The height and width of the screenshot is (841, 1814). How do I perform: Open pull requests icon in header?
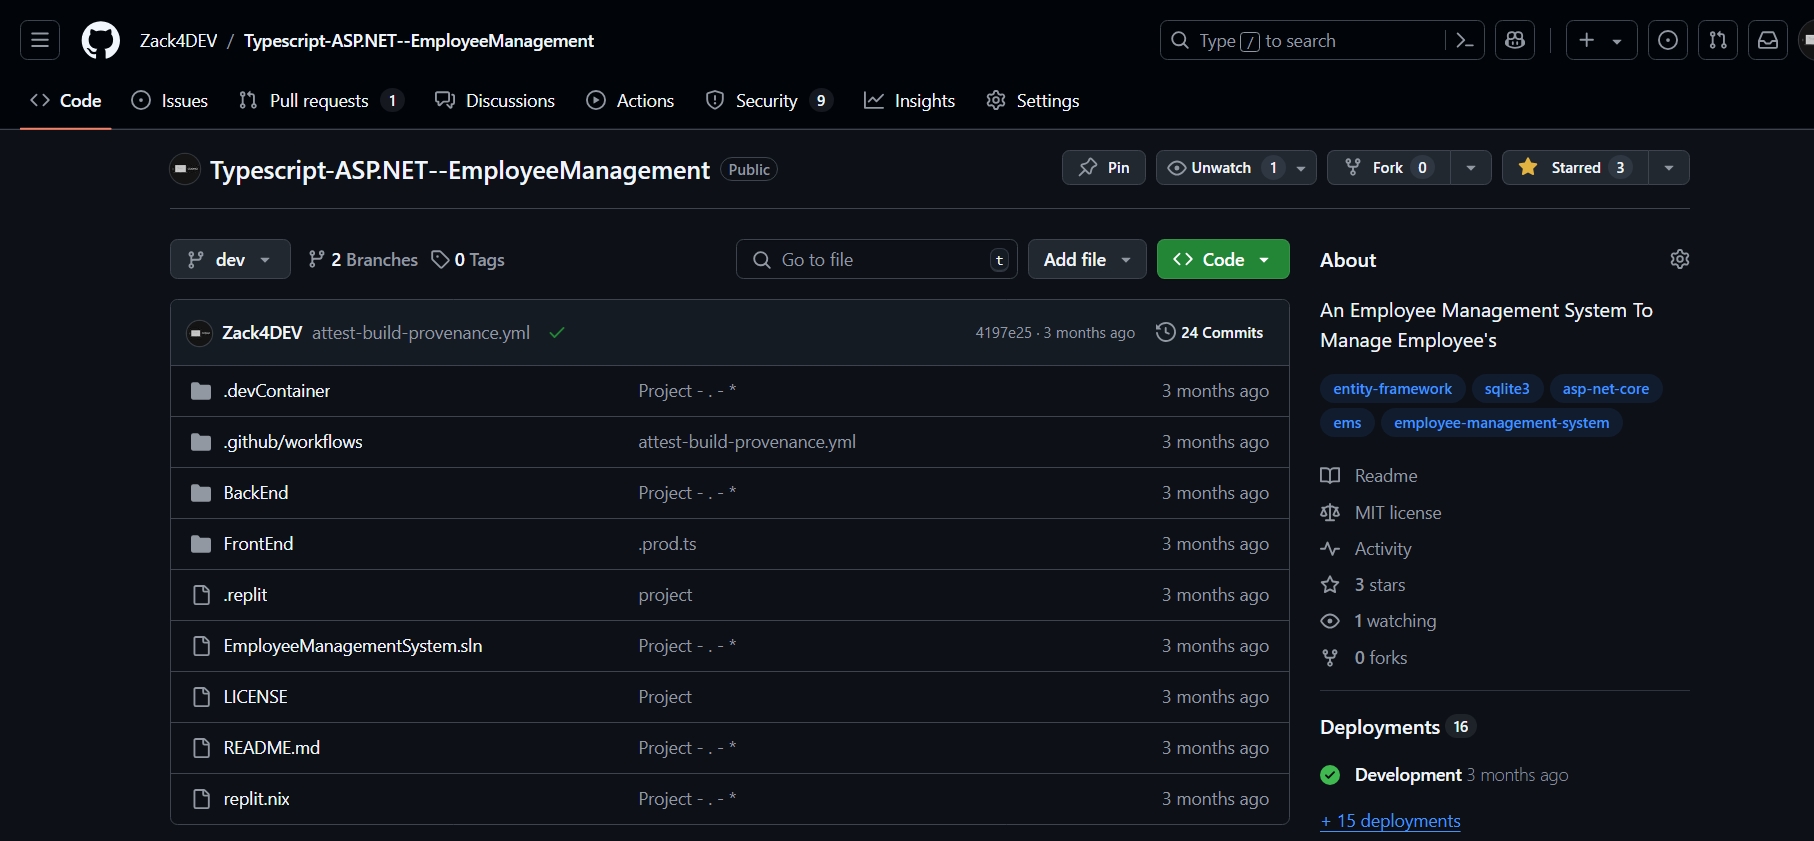coord(1718,40)
